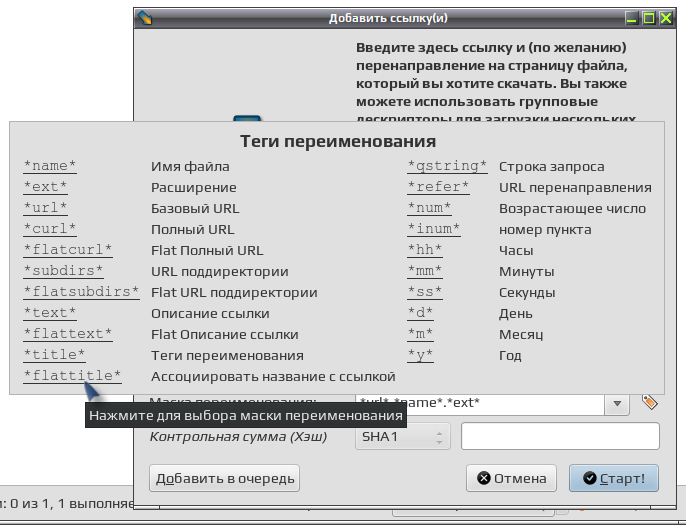Click the Строка запроса description text
Screen dimensions: 686x525
click(x=552, y=167)
